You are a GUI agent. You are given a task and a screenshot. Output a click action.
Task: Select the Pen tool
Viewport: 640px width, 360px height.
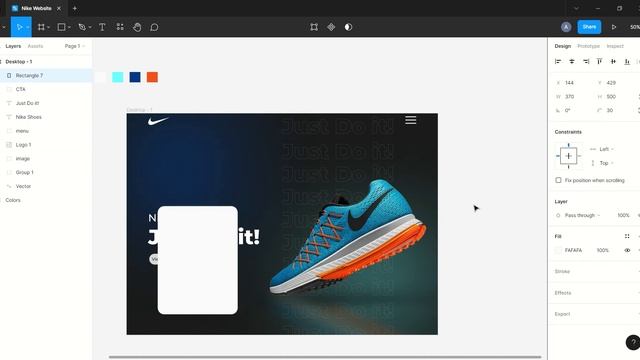pos(82,27)
